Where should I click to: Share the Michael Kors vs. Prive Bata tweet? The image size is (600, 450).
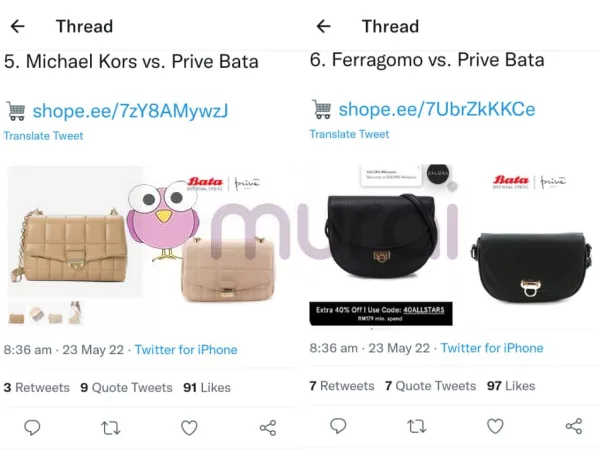(268, 428)
